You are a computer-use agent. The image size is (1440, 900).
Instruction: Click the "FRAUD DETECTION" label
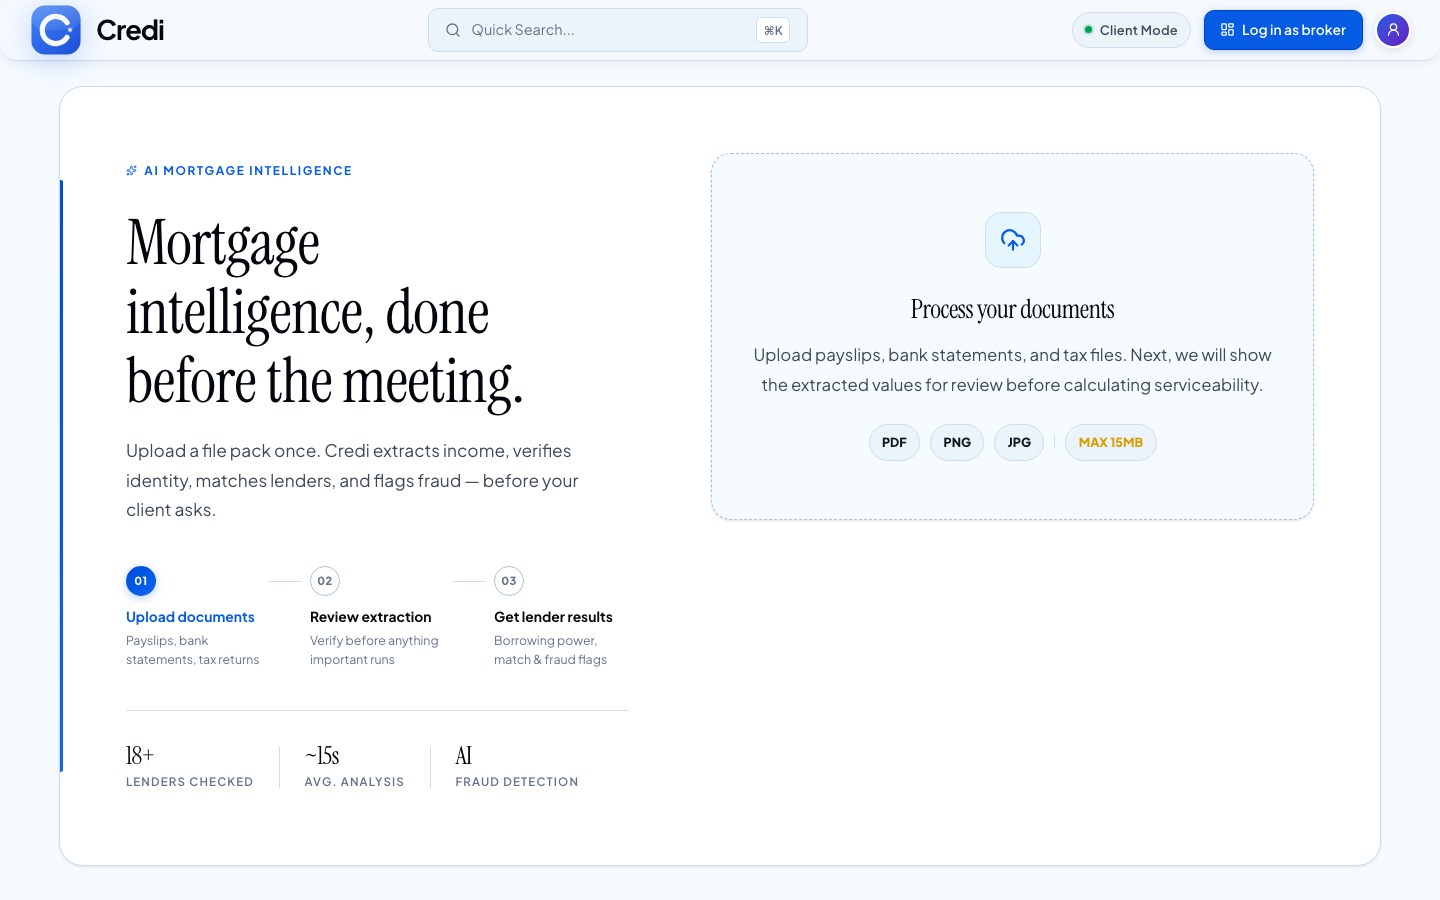click(517, 782)
